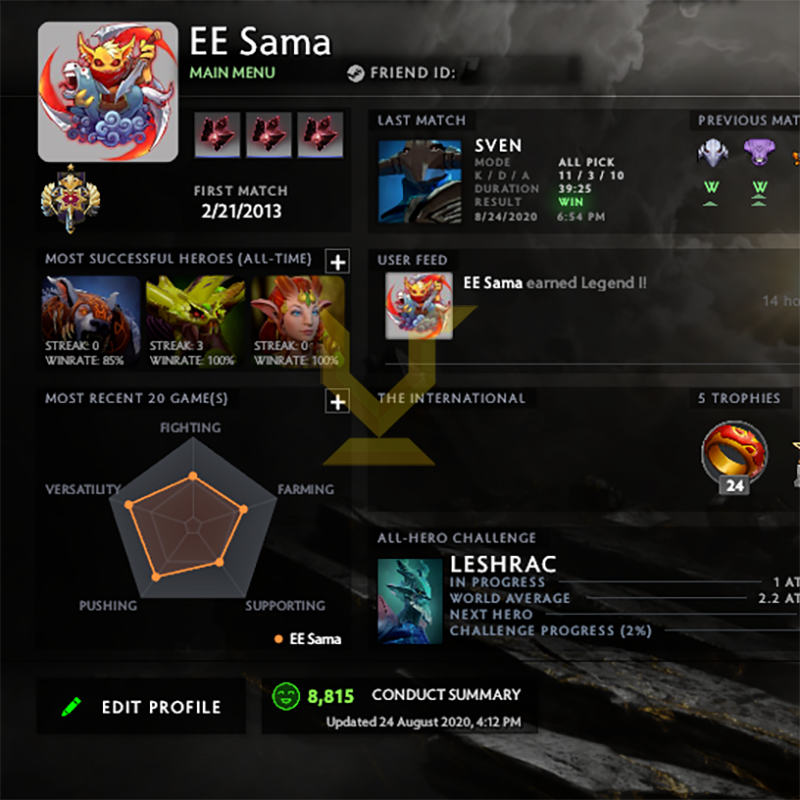Open the Sven last match portrait
This screenshot has height=800, width=800.
tap(420, 182)
